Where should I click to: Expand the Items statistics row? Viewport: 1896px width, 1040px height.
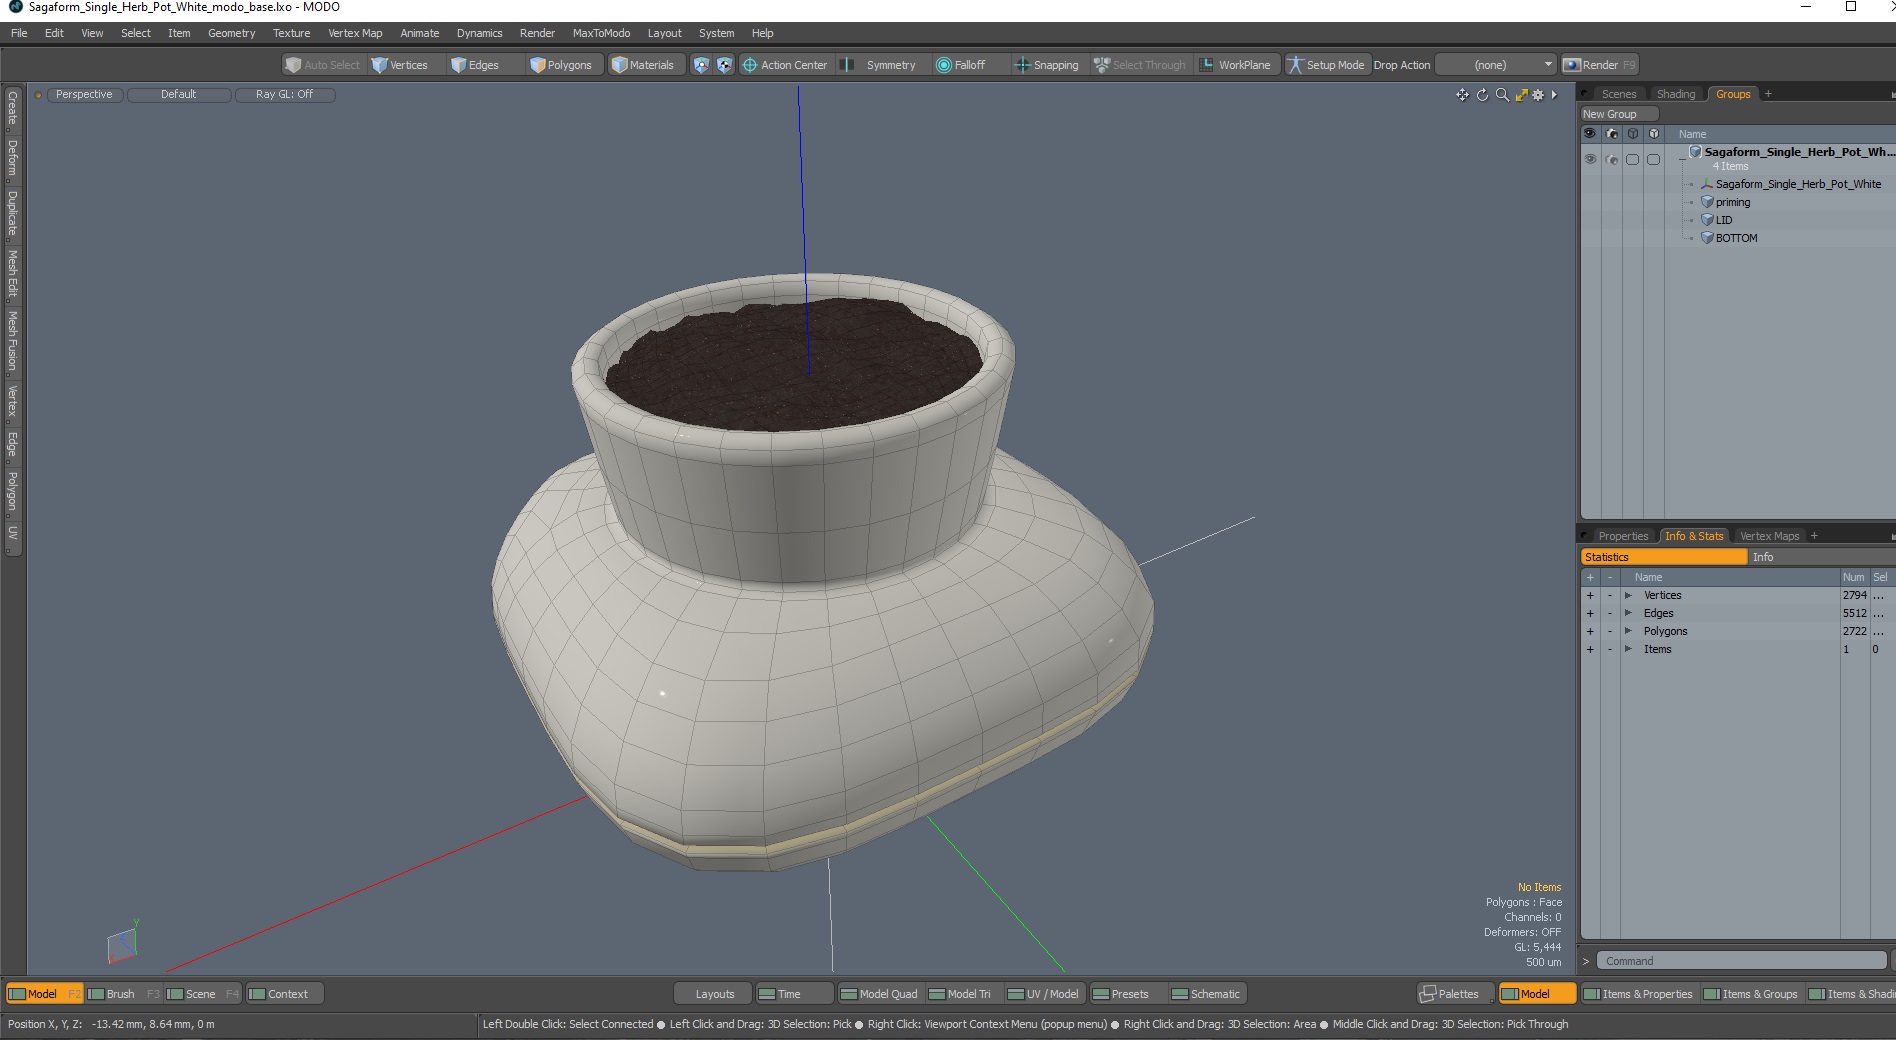(1628, 649)
